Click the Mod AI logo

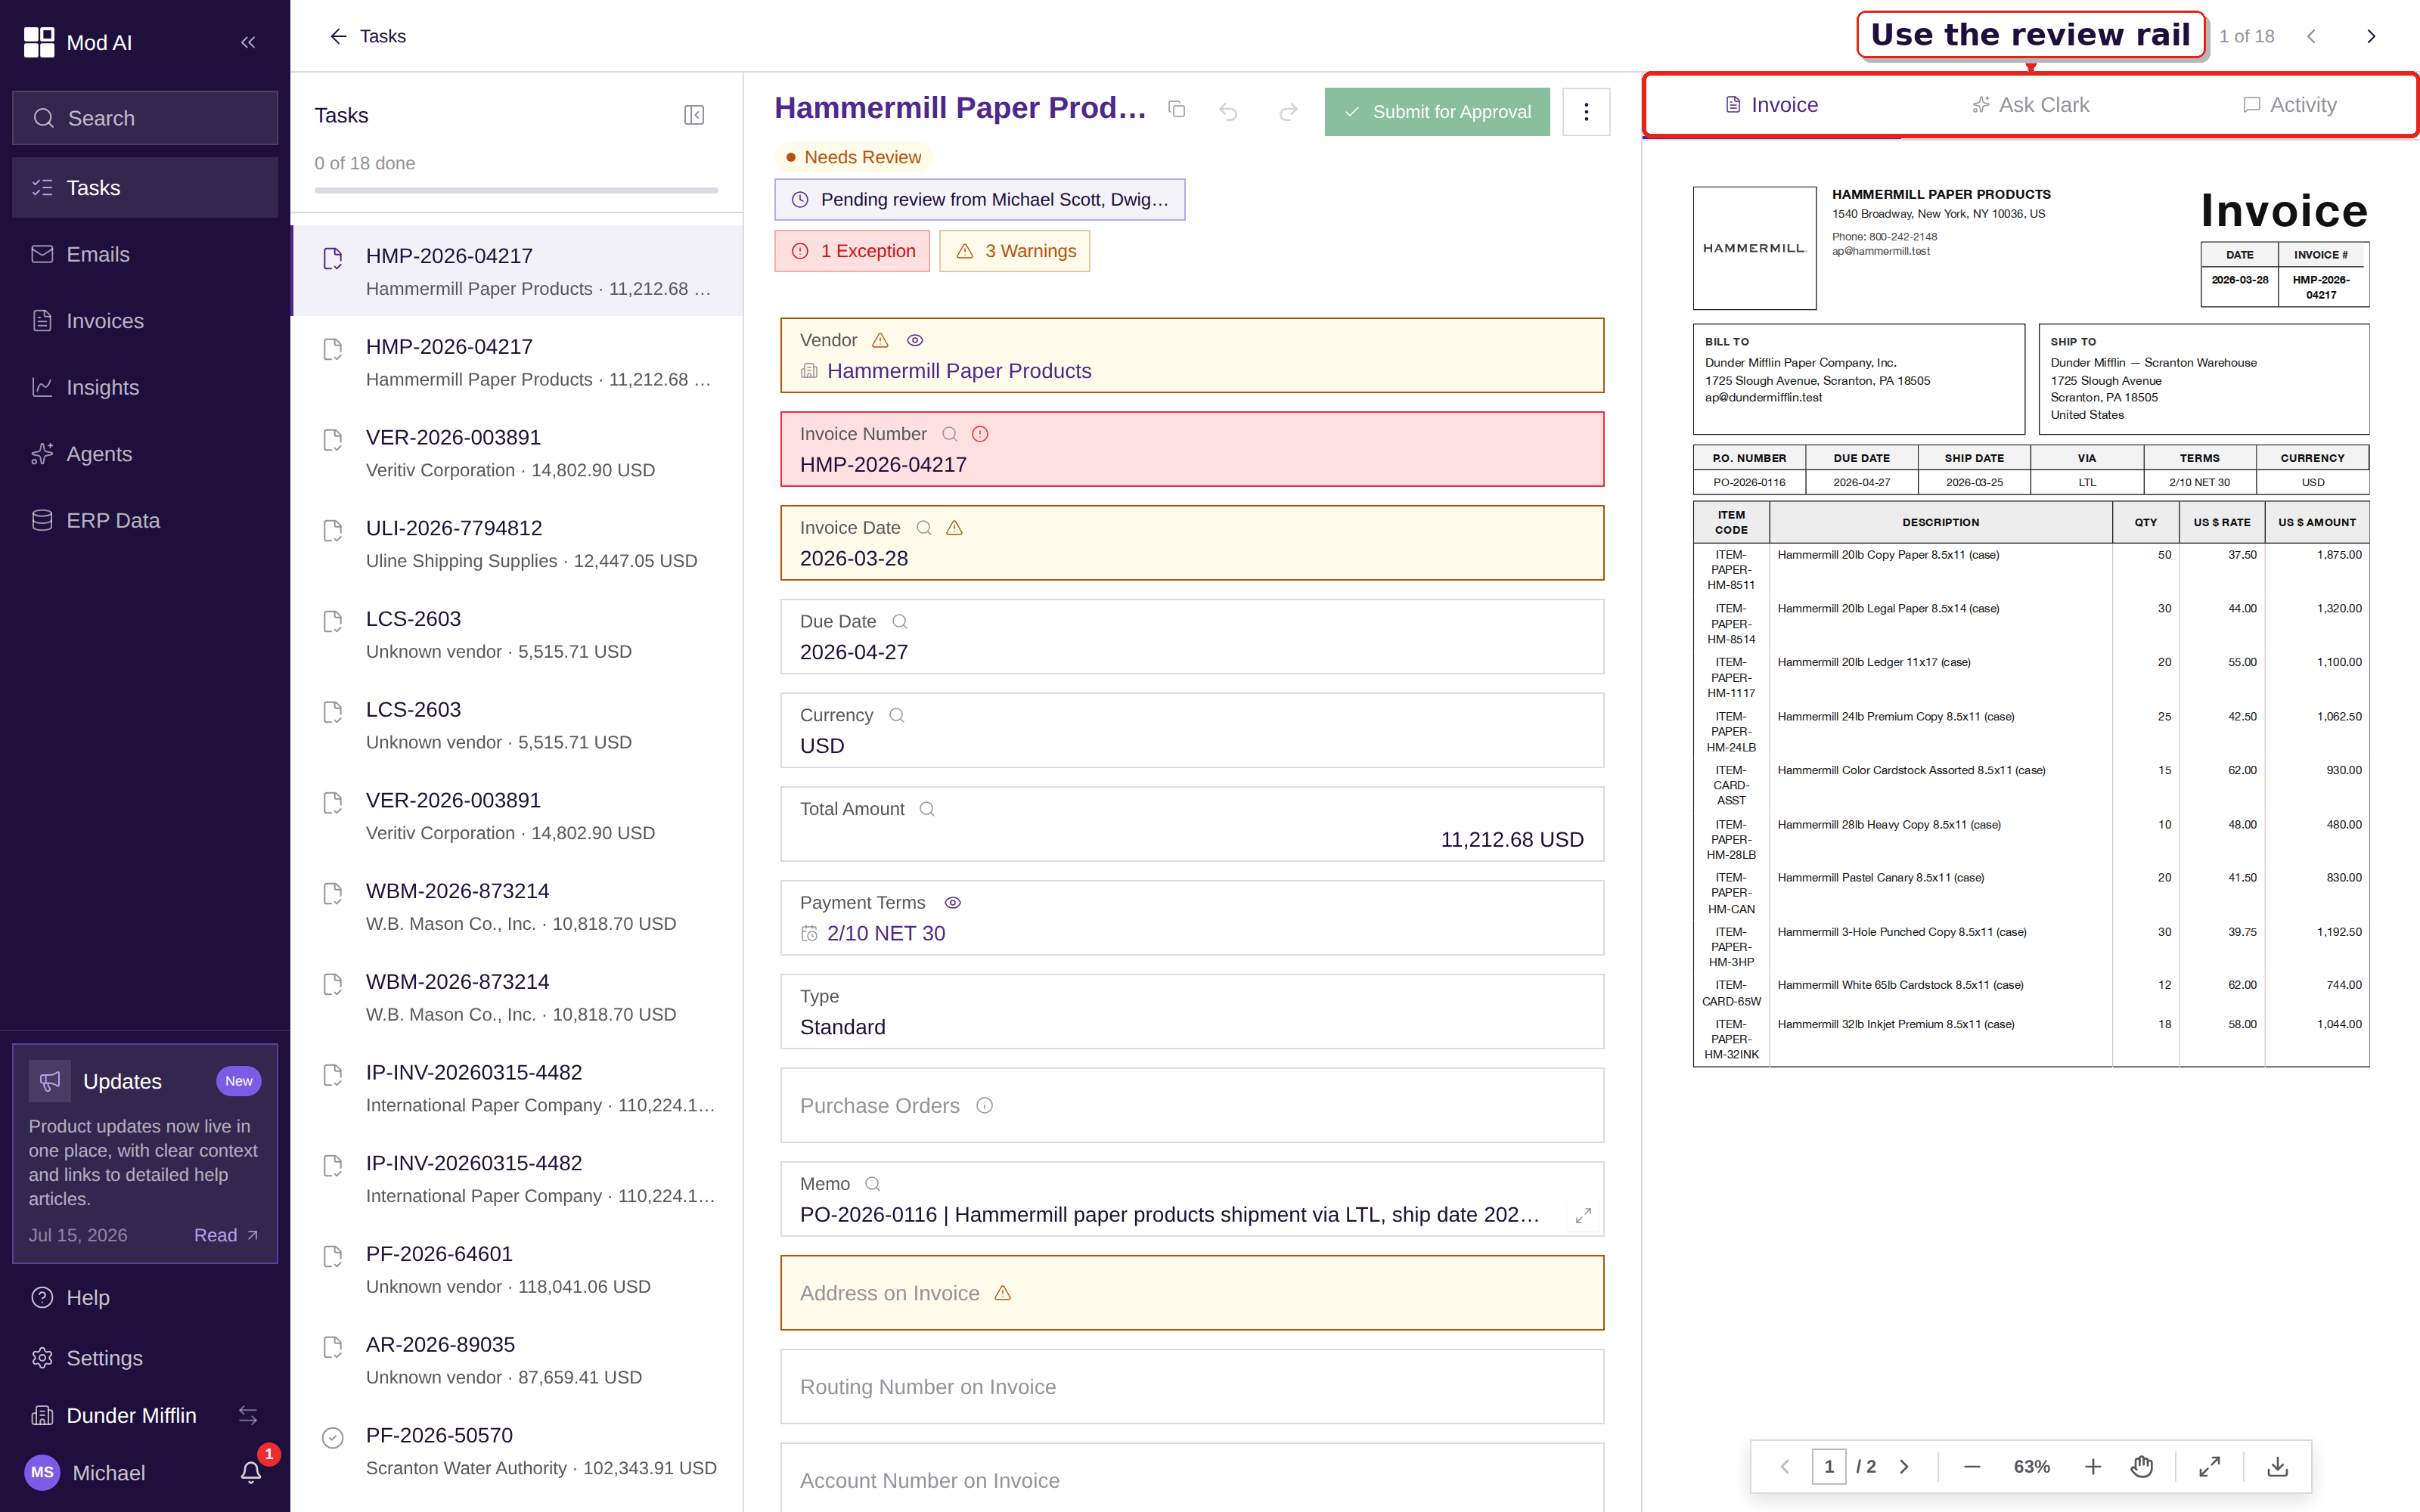[x=39, y=42]
